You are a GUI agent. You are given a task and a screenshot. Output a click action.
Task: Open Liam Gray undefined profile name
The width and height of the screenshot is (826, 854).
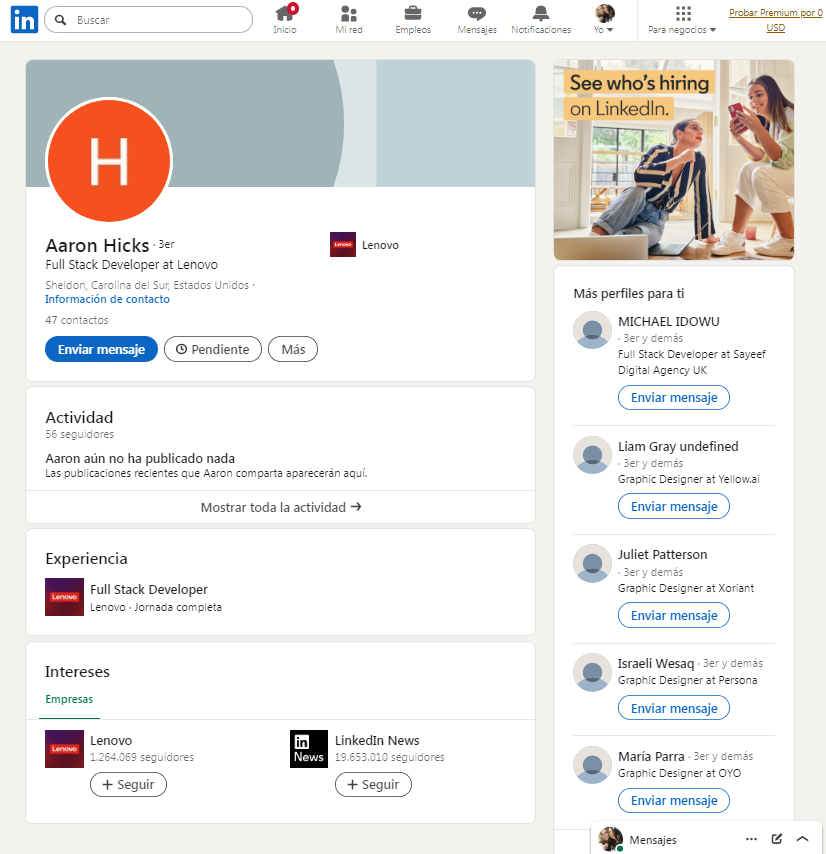[678, 446]
